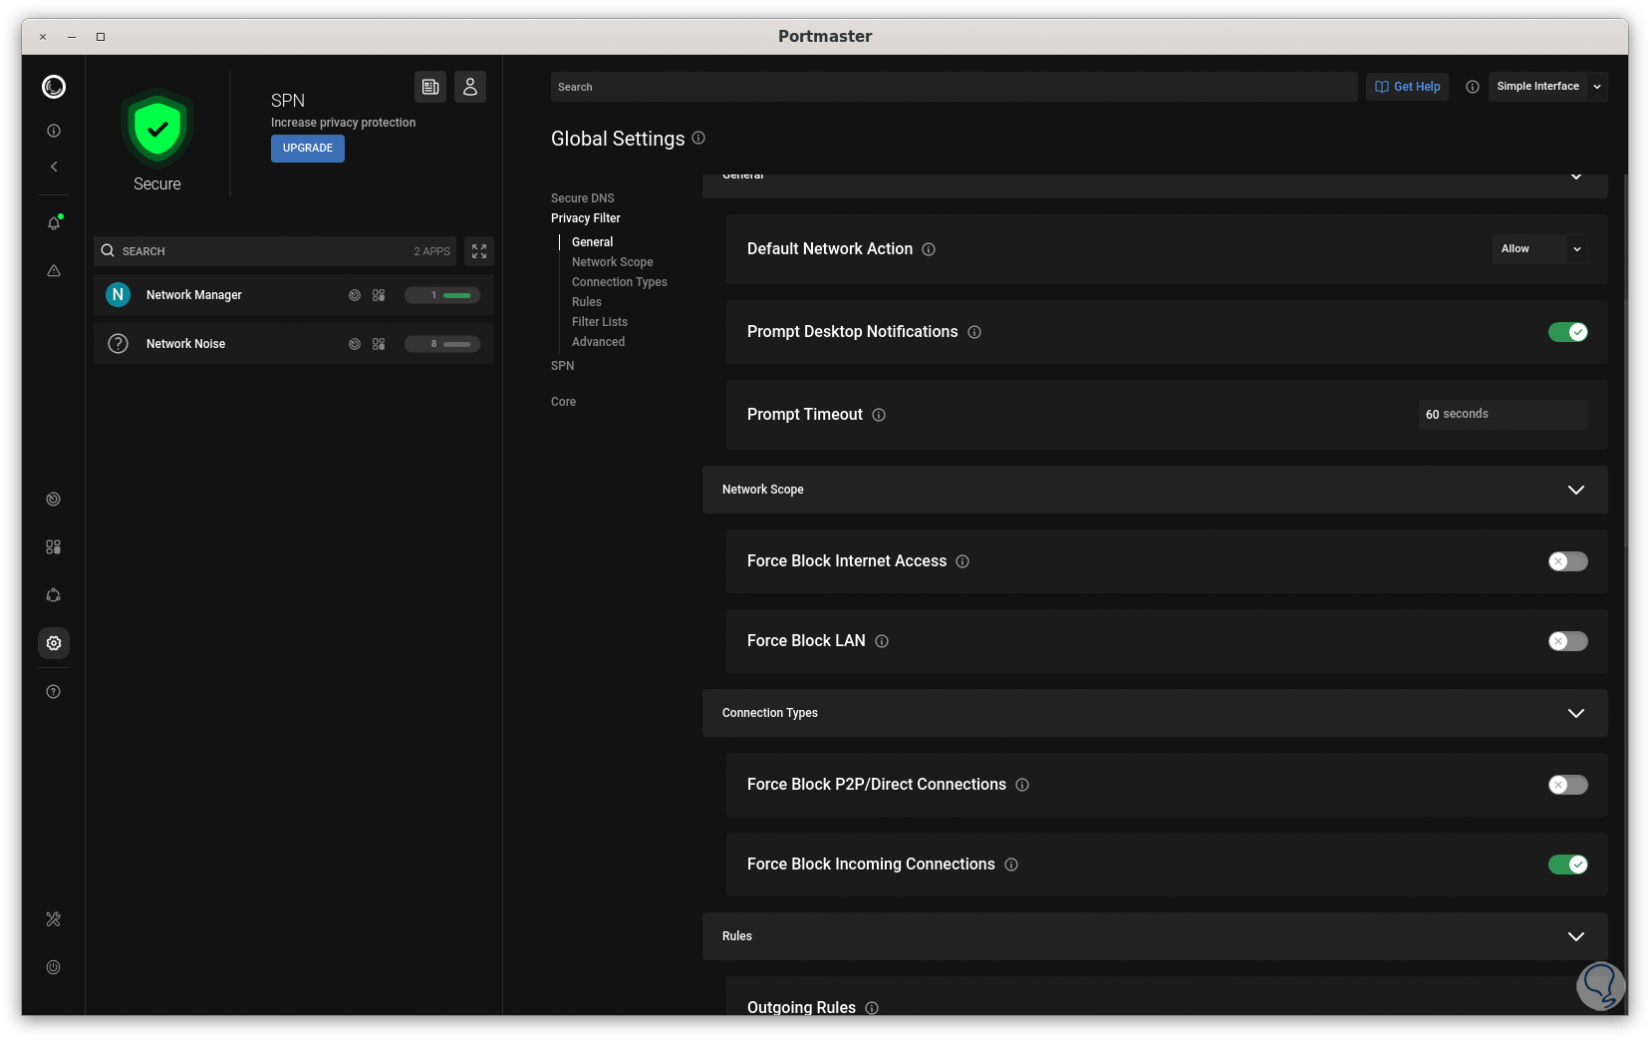Click the expand arrows icon next to app search
Viewport: 1650px width, 1040px height.
point(479,251)
